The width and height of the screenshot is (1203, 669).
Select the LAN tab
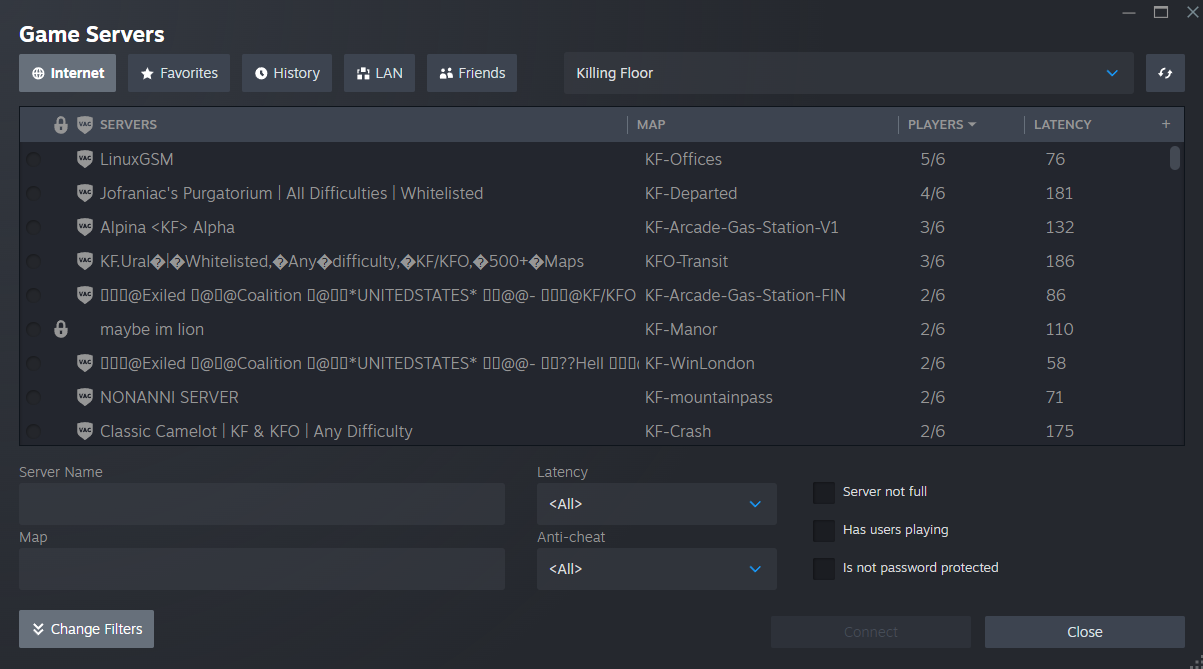pyautogui.click(x=380, y=73)
